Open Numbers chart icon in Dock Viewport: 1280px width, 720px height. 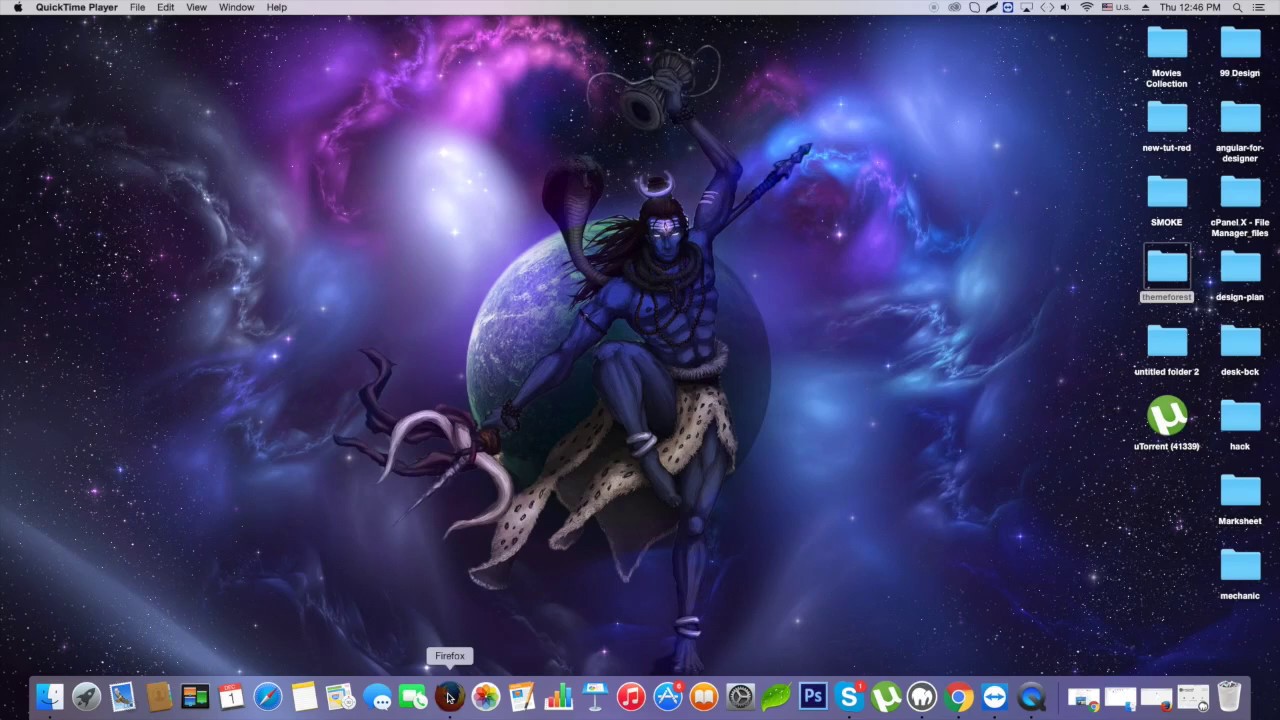559,696
